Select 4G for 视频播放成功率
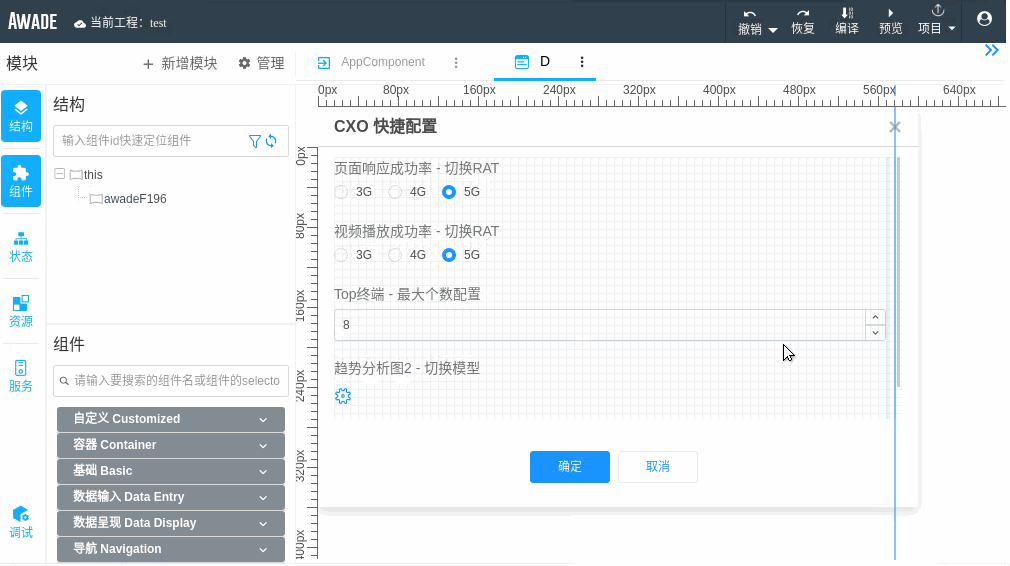1010x566 pixels. (x=396, y=255)
